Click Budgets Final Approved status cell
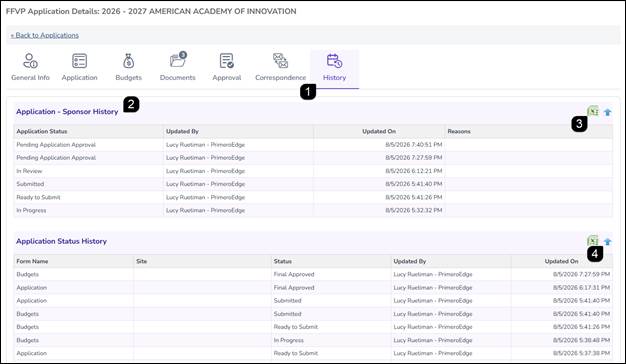Image resolution: width=626 pixels, height=364 pixels. click(294, 274)
